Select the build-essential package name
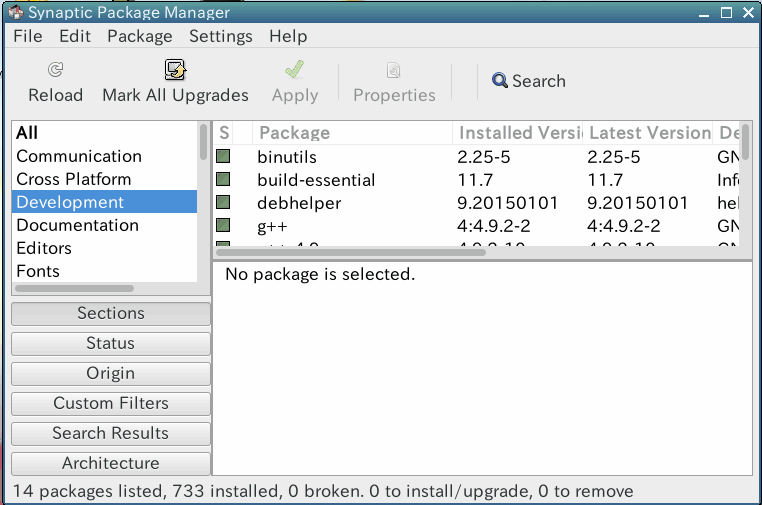This screenshot has width=762, height=505. (x=316, y=180)
